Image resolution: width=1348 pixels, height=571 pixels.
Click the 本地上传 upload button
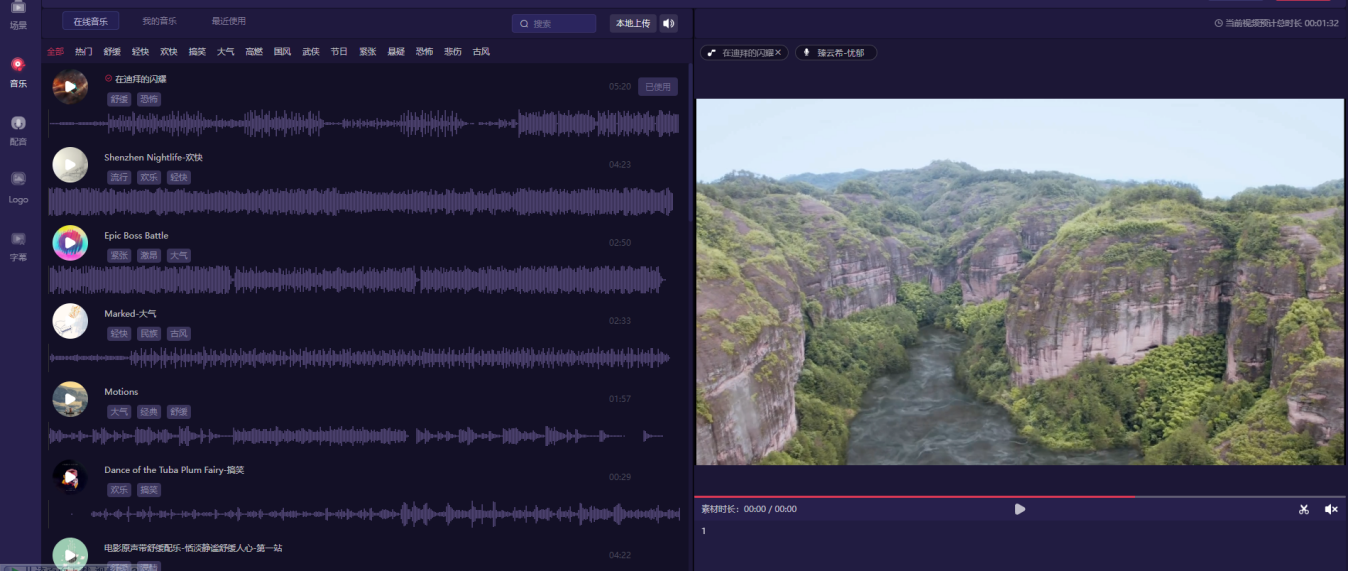coord(633,23)
